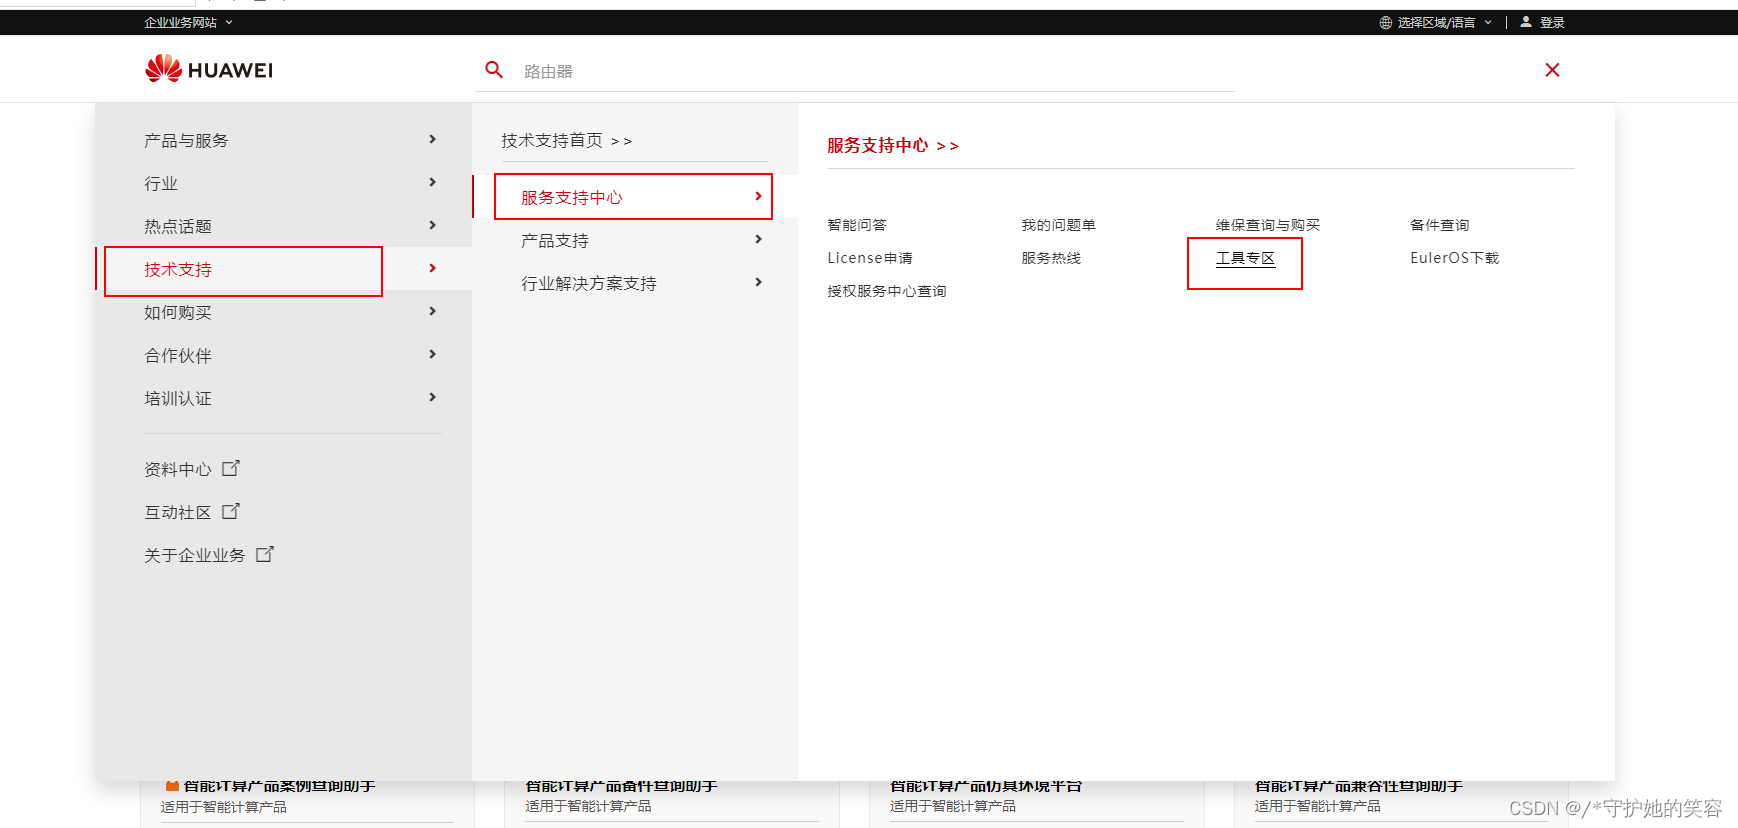The height and width of the screenshot is (828, 1738).
Task: Open the 互动社区 link
Action: click(x=178, y=513)
